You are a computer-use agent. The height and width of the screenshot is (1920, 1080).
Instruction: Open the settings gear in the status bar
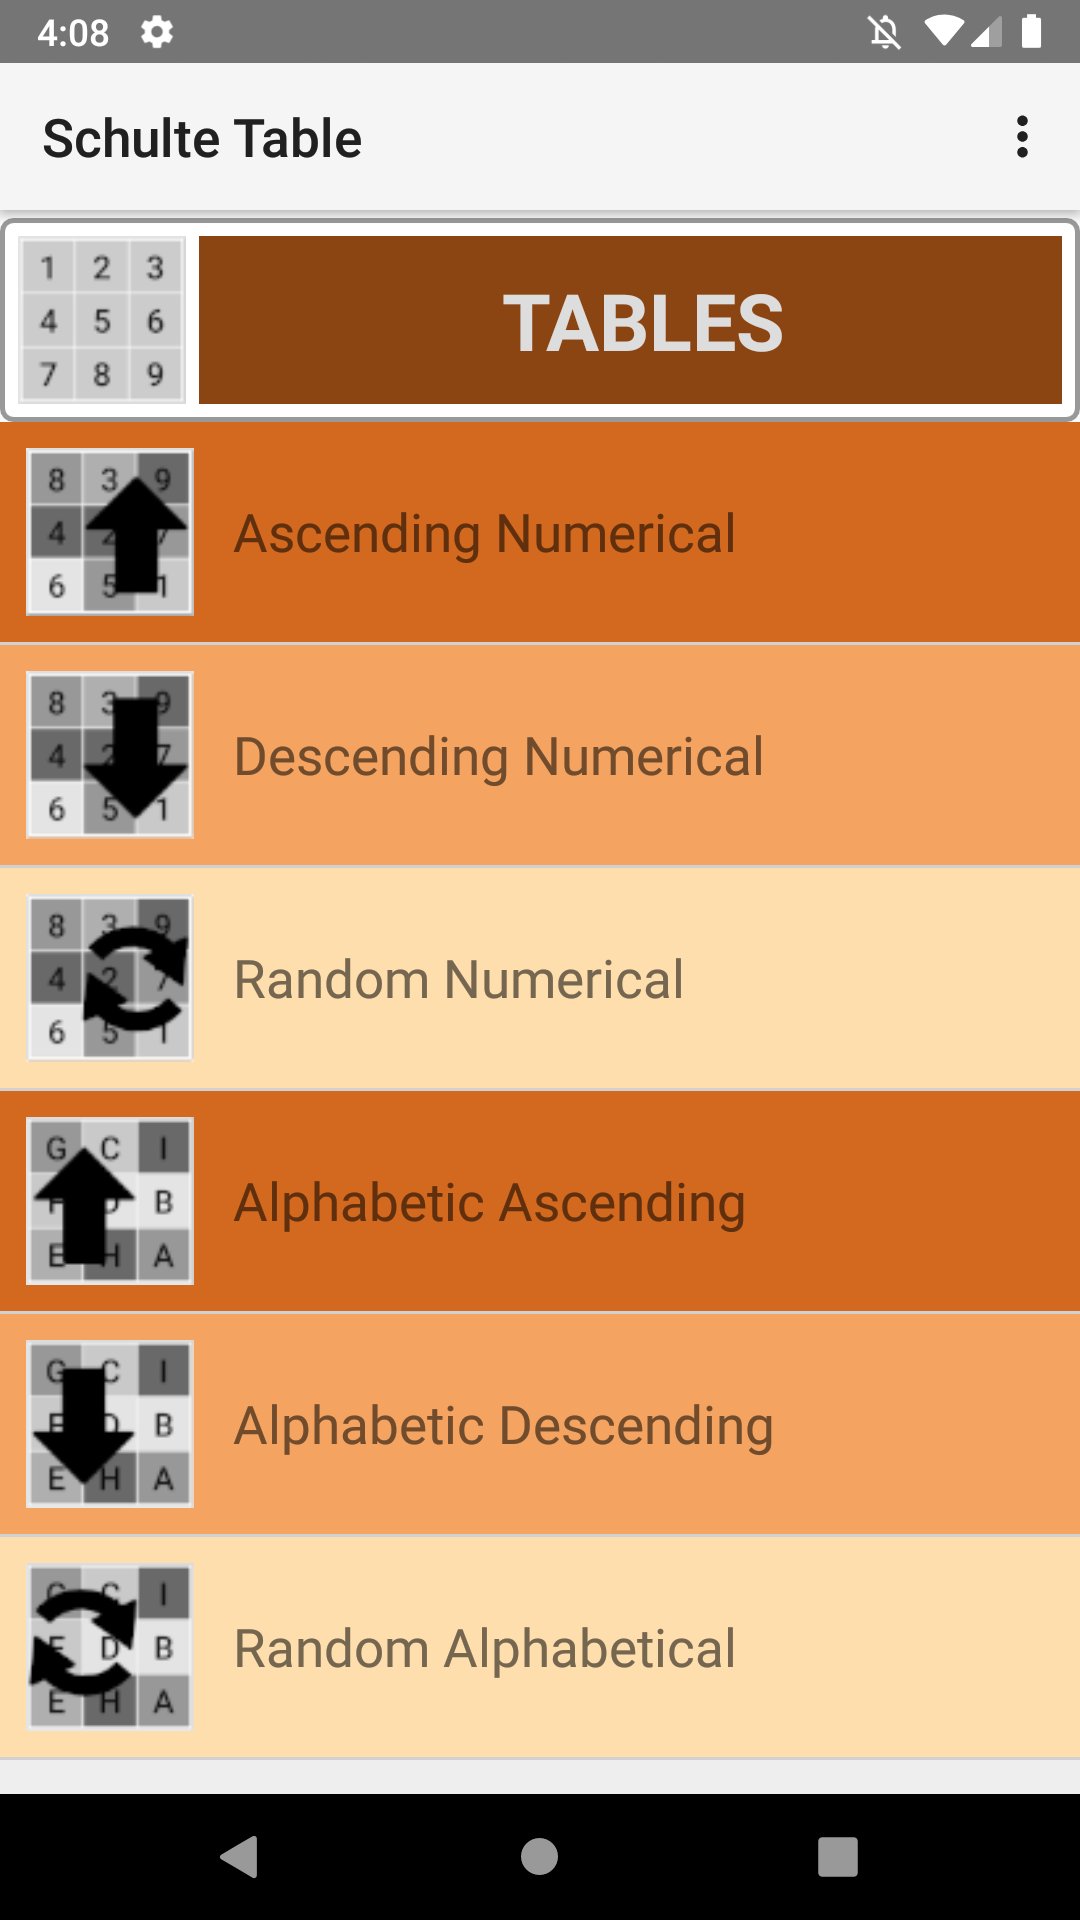click(157, 32)
